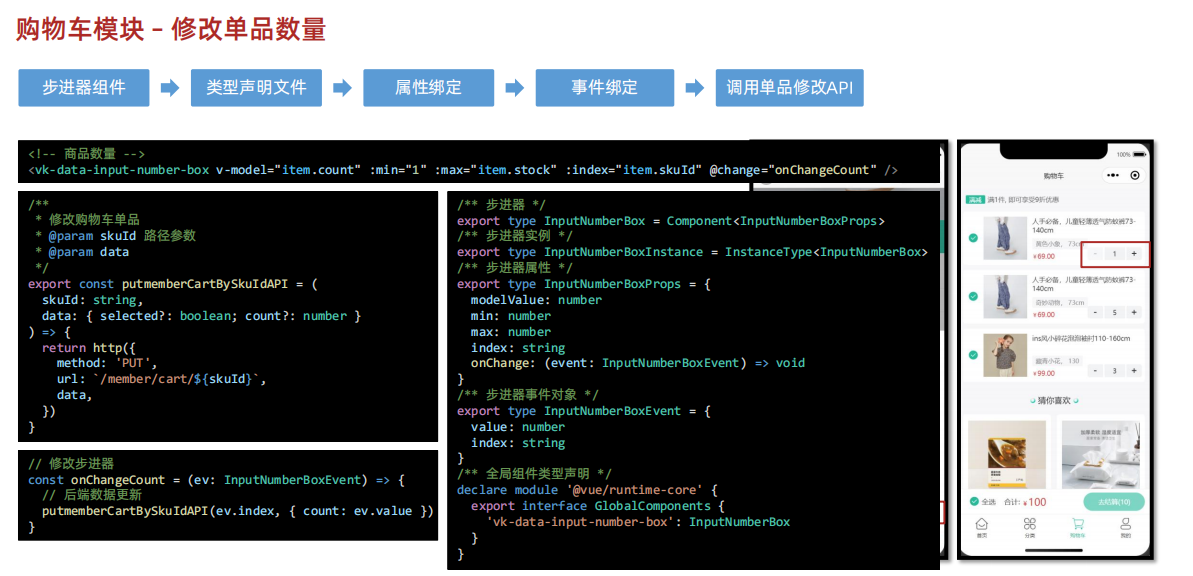Click the const onChangeCount handler line
Image resolution: width=1193 pixels, height=576 pixels.
tap(218, 480)
